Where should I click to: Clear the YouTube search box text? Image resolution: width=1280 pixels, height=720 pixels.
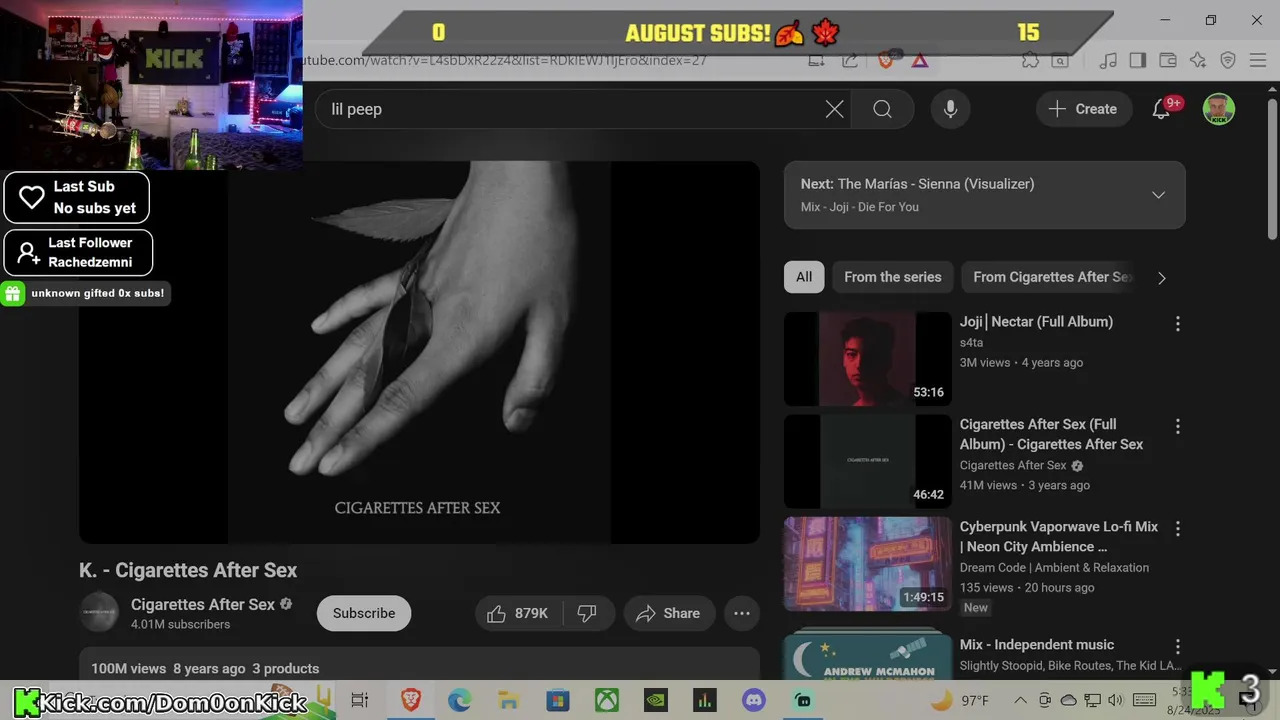point(834,109)
